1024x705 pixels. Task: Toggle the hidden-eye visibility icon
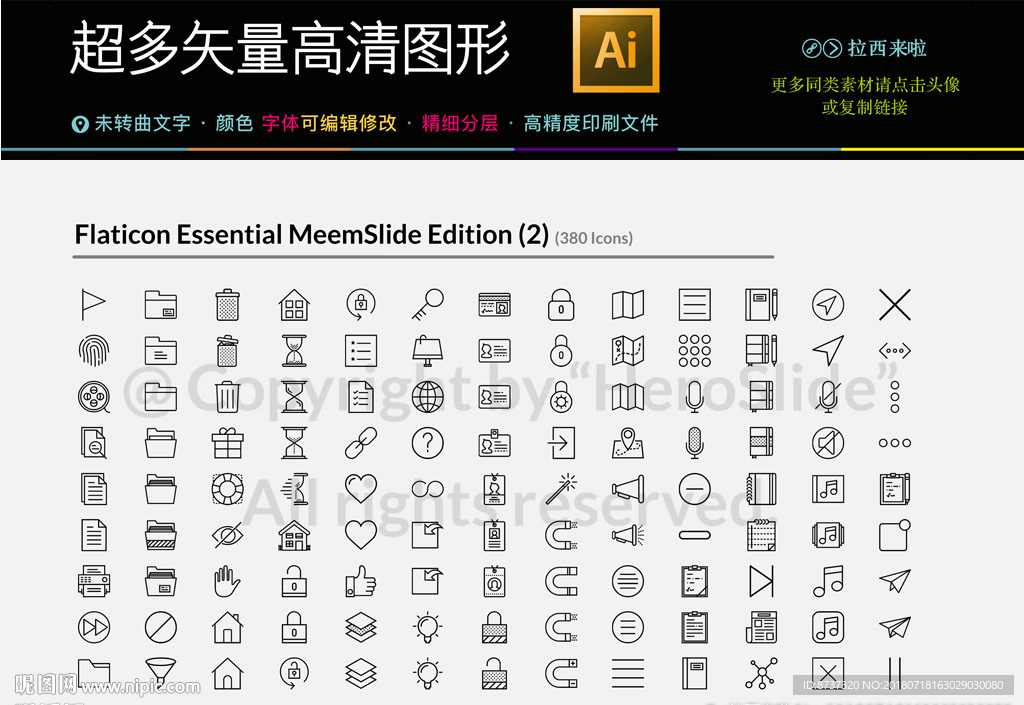[x=227, y=535]
